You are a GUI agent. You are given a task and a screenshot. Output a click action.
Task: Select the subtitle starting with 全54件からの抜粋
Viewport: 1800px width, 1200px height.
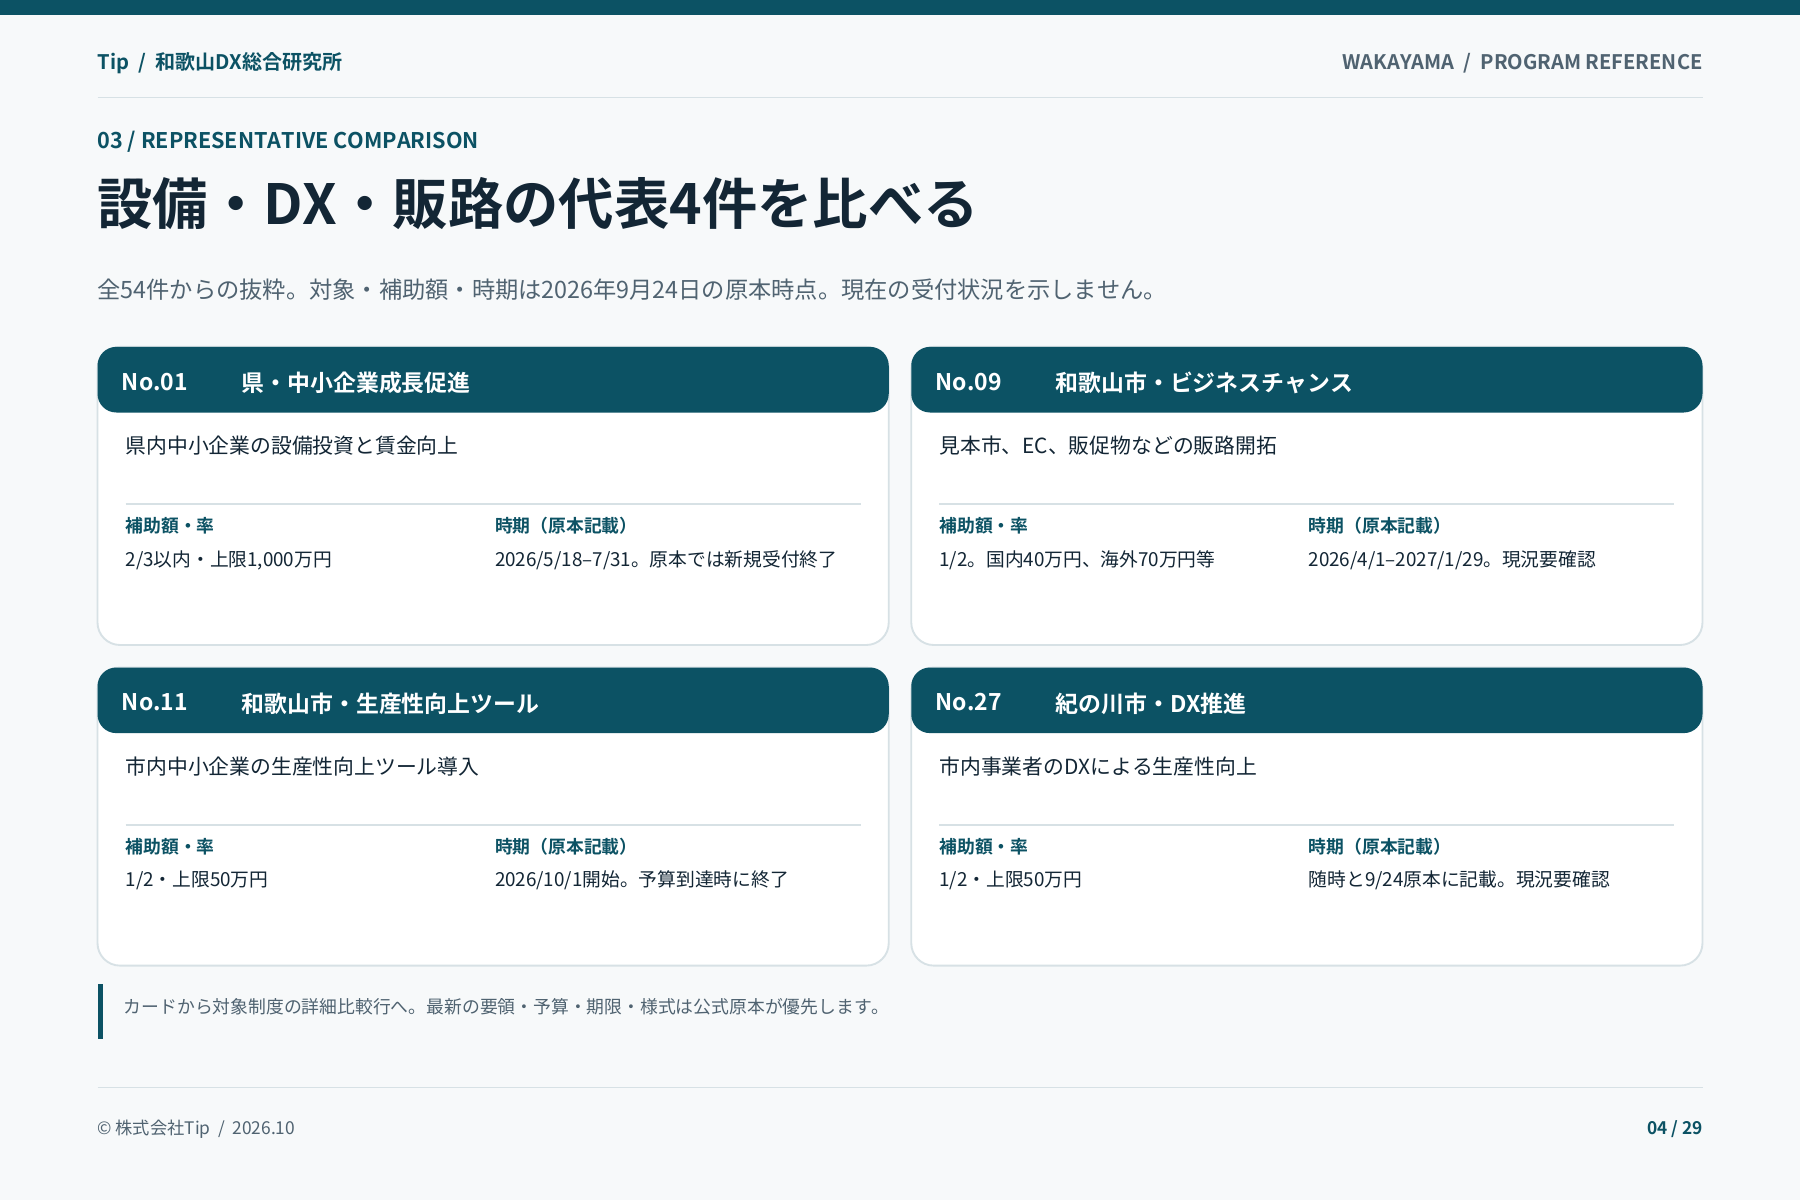(628, 290)
